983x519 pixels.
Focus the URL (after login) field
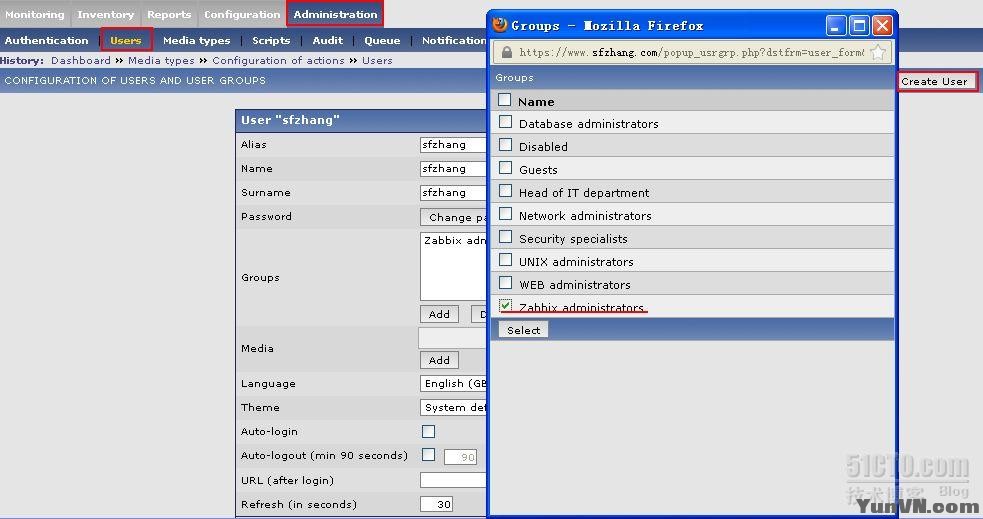click(x=453, y=480)
